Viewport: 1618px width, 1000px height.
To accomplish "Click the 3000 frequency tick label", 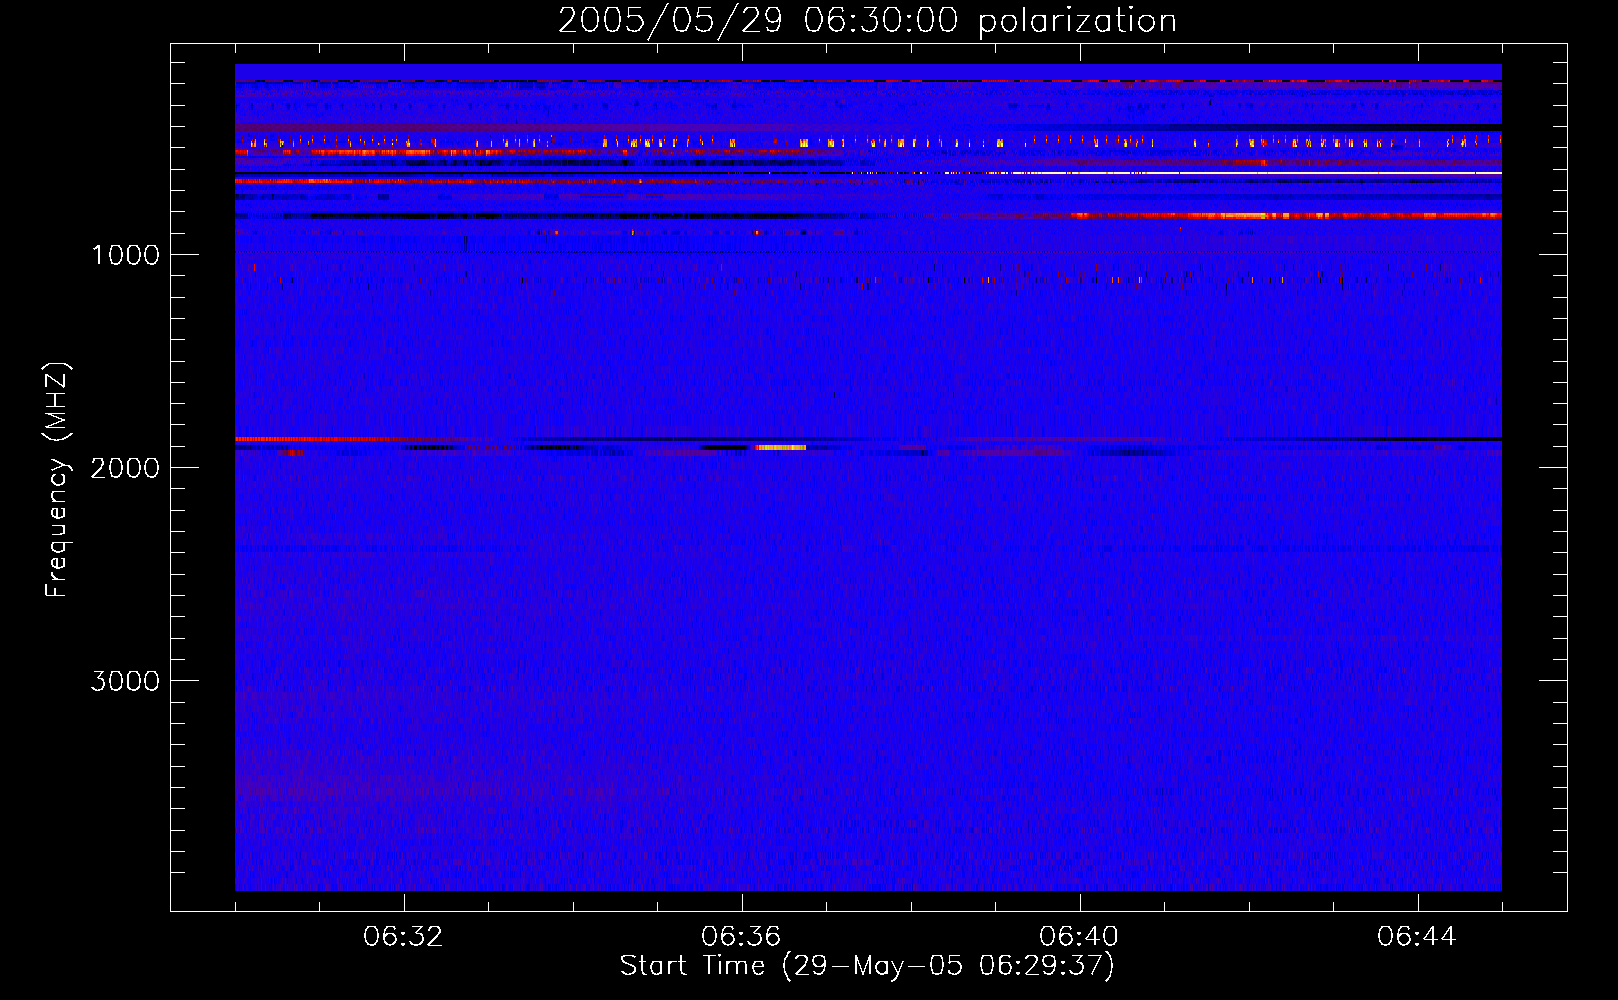I will pos(125,681).
